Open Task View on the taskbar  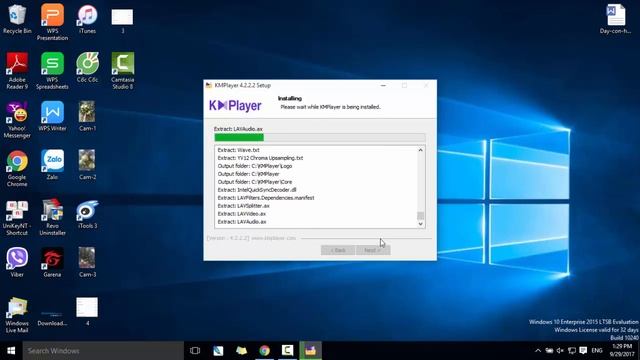point(195,351)
